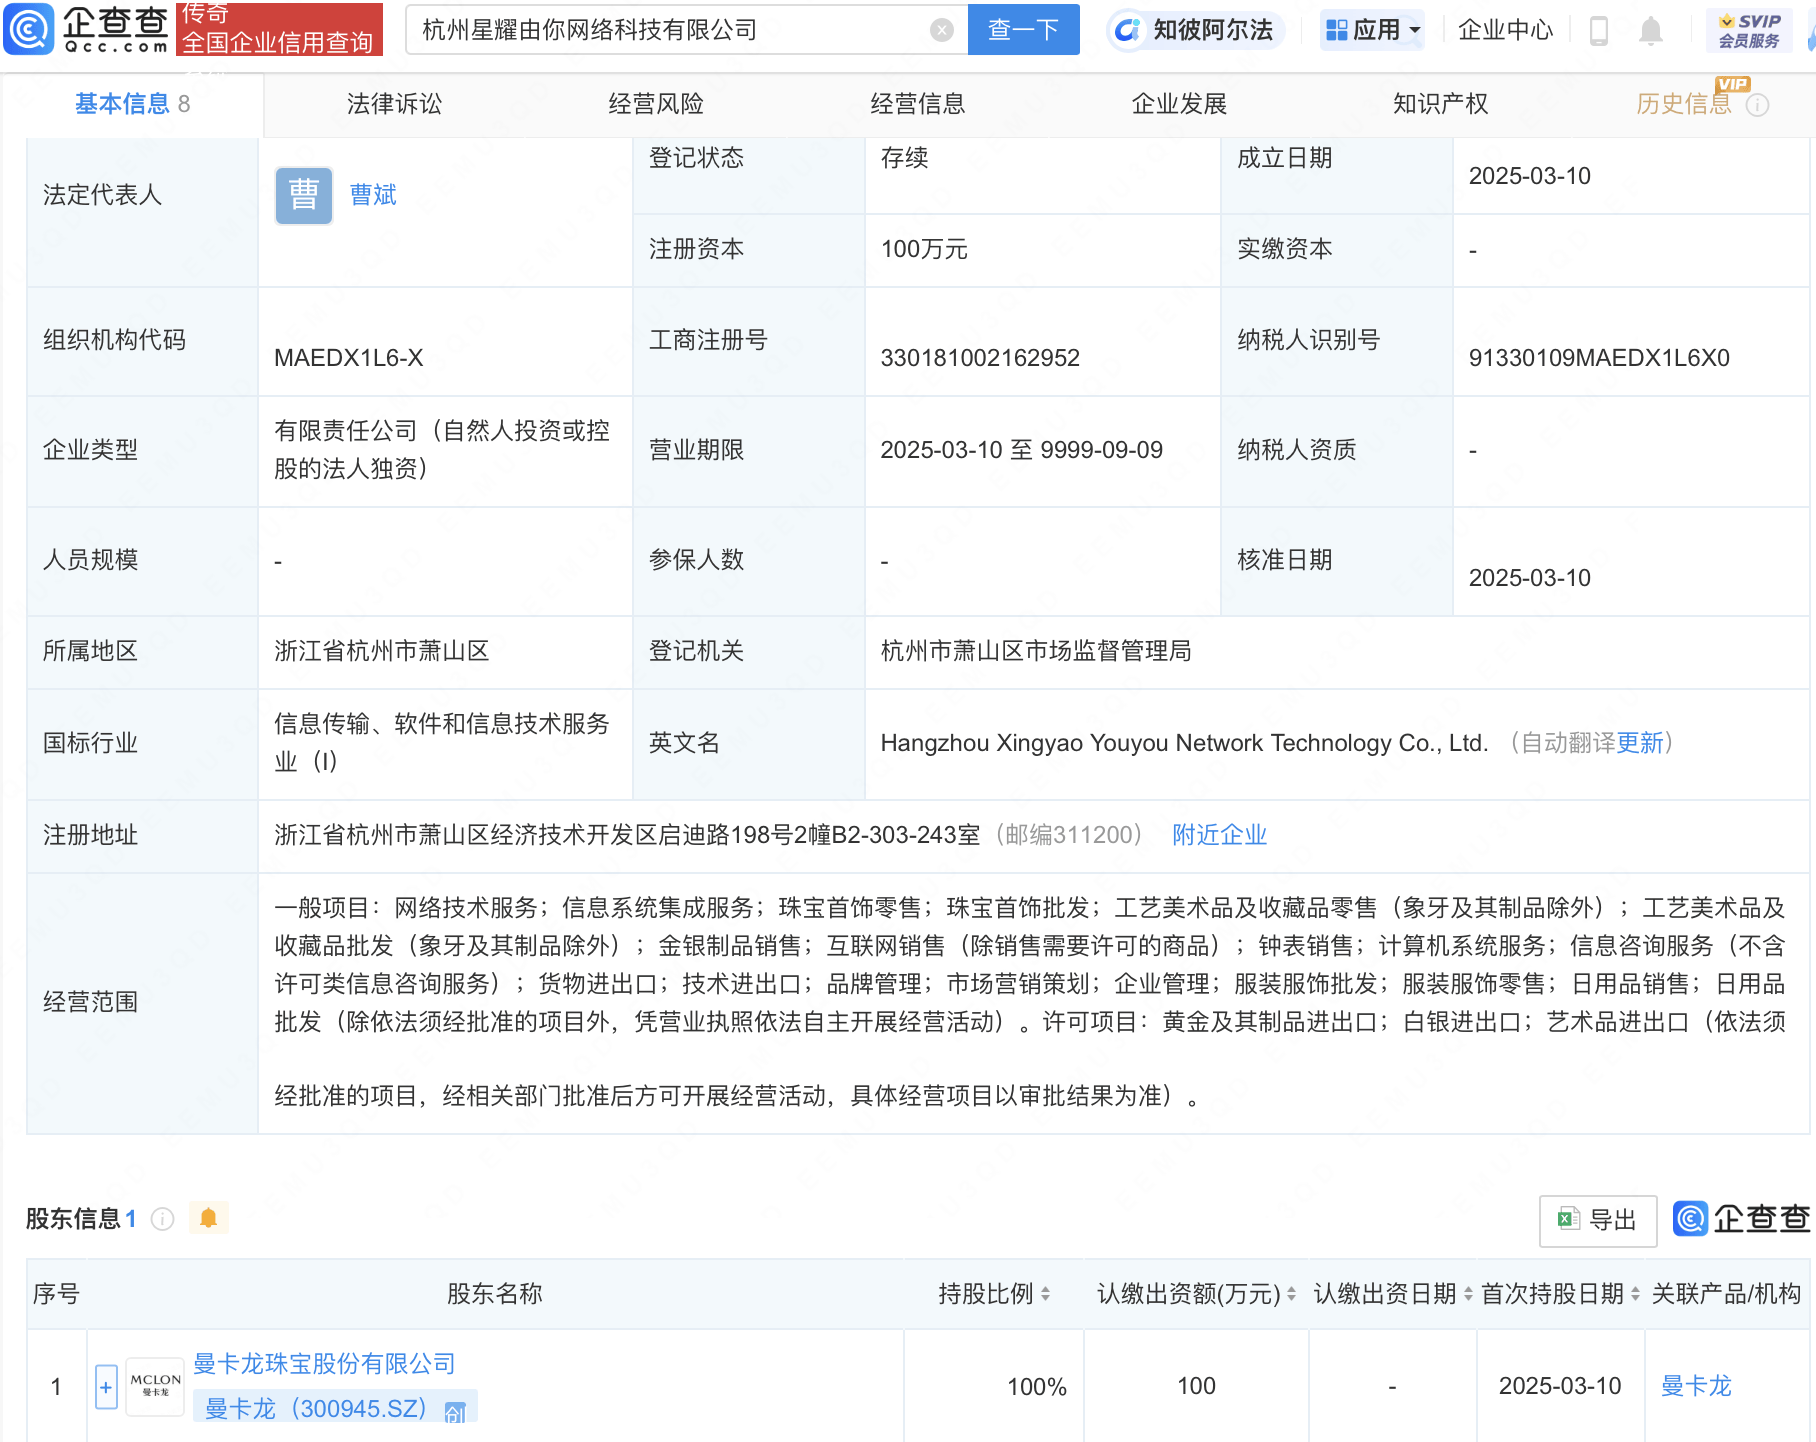This screenshot has height=1442, width=1816.
Task: Click 浙江省杭州市萧山区 region value
Action: pos(382,651)
